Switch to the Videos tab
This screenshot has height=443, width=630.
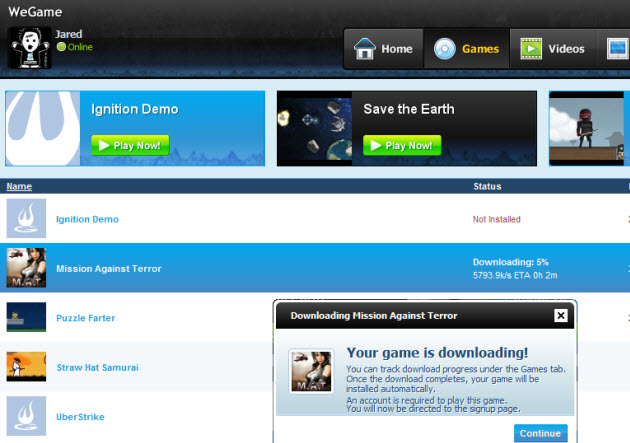[552, 49]
